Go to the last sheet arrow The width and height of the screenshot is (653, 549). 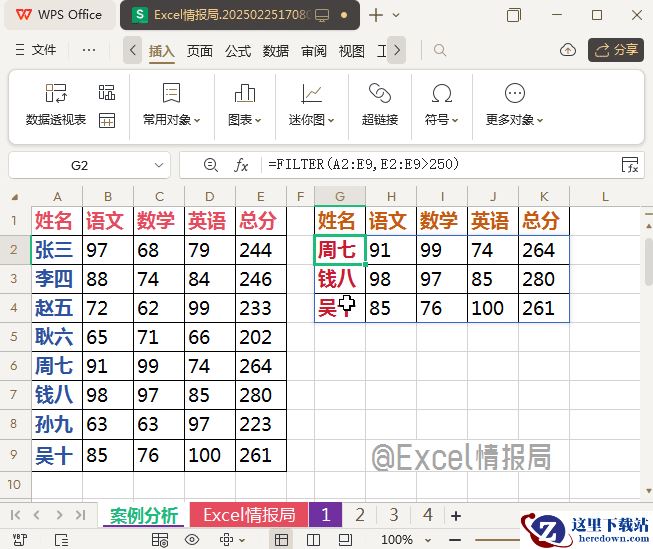pos(80,515)
